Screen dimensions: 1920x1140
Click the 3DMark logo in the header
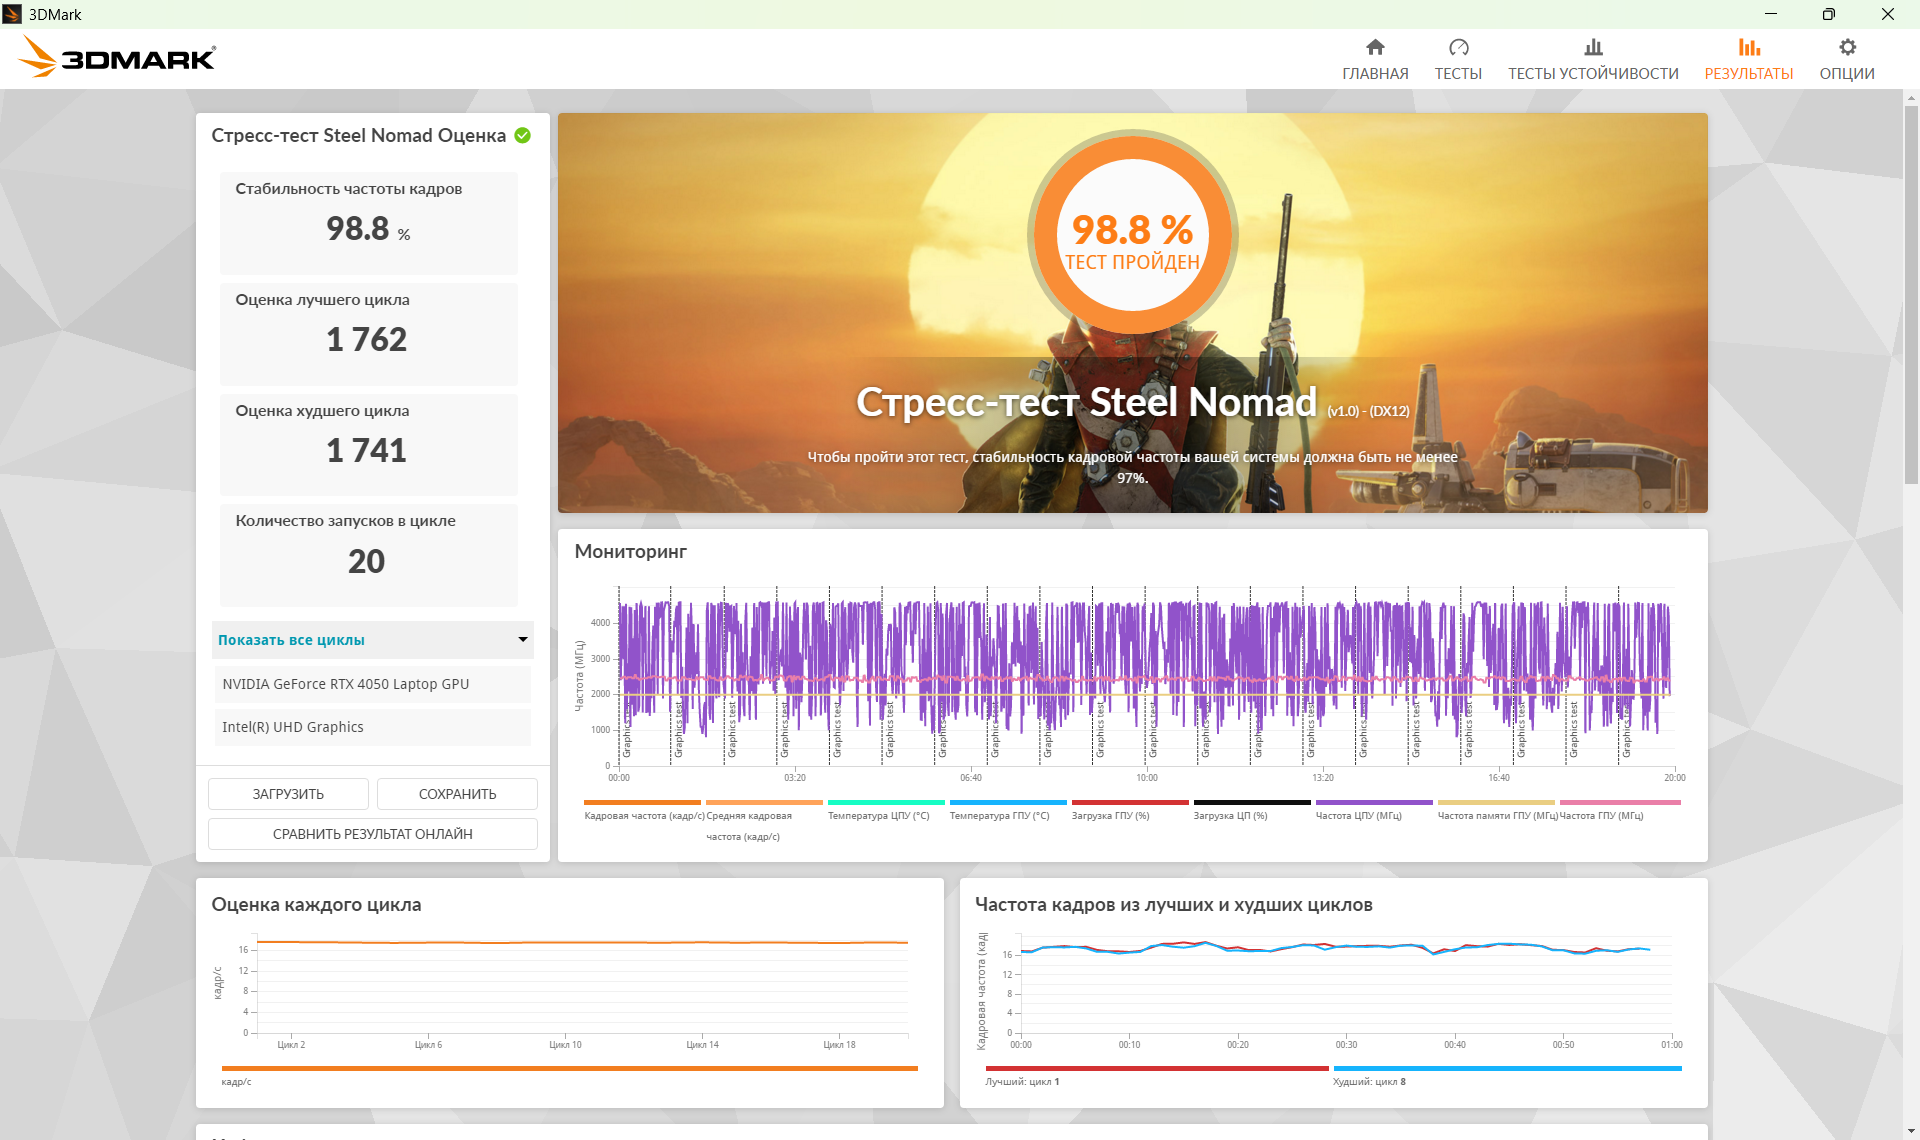pos(117,57)
